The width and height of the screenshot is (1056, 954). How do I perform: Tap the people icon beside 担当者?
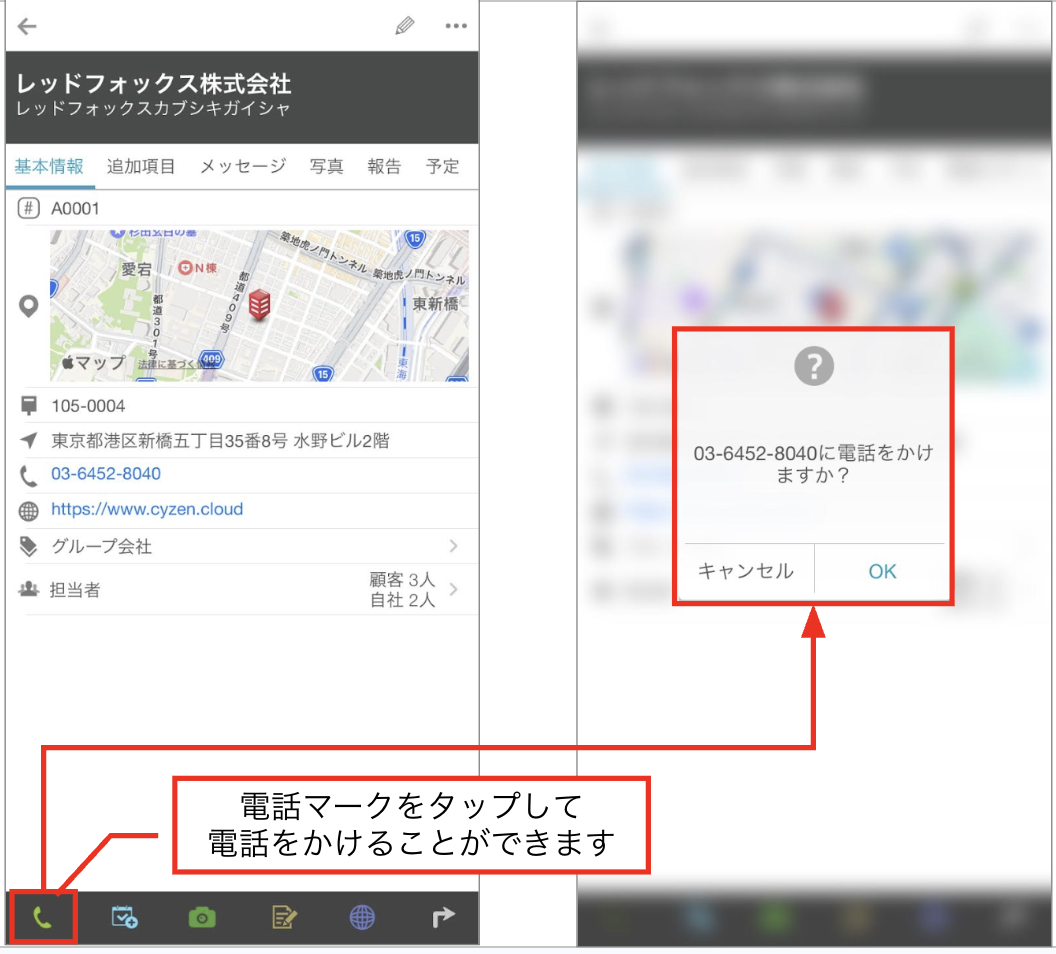[28, 589]
